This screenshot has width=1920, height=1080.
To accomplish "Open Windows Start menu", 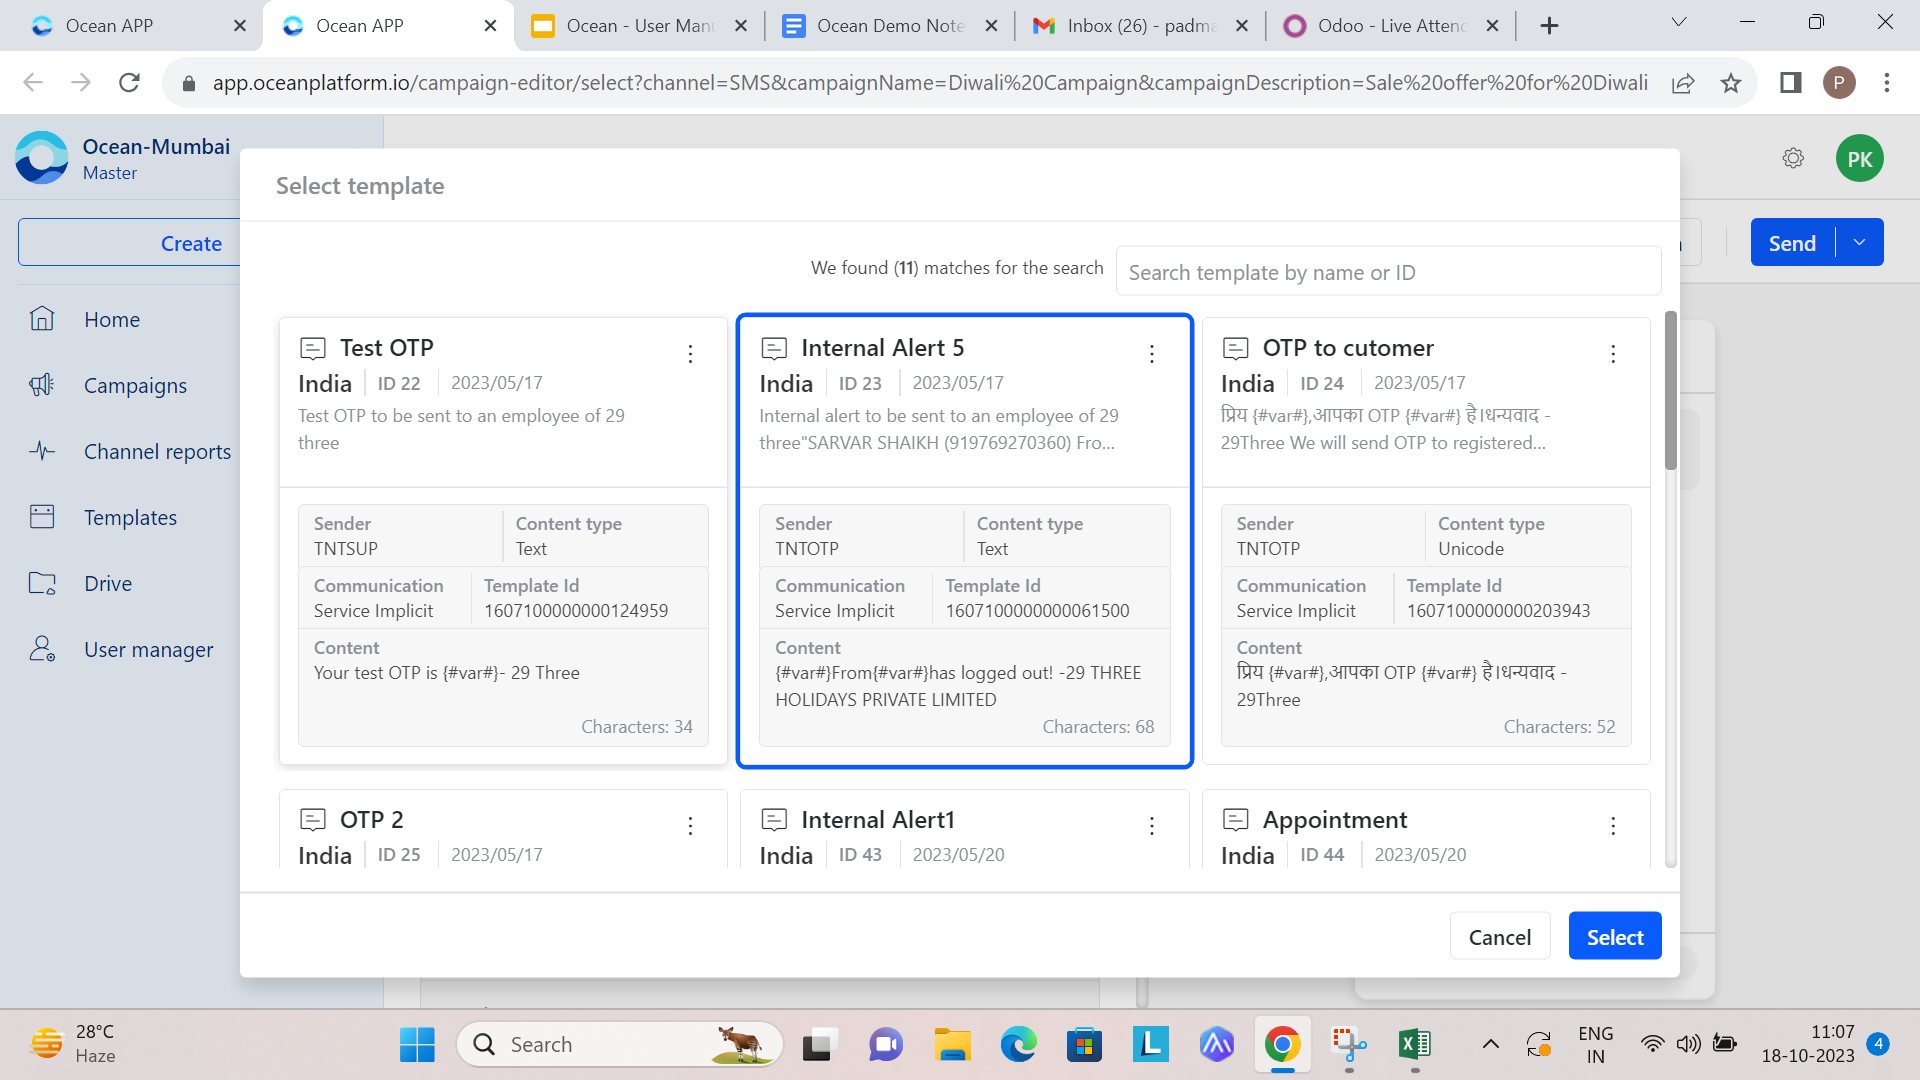I will 417,1045.
